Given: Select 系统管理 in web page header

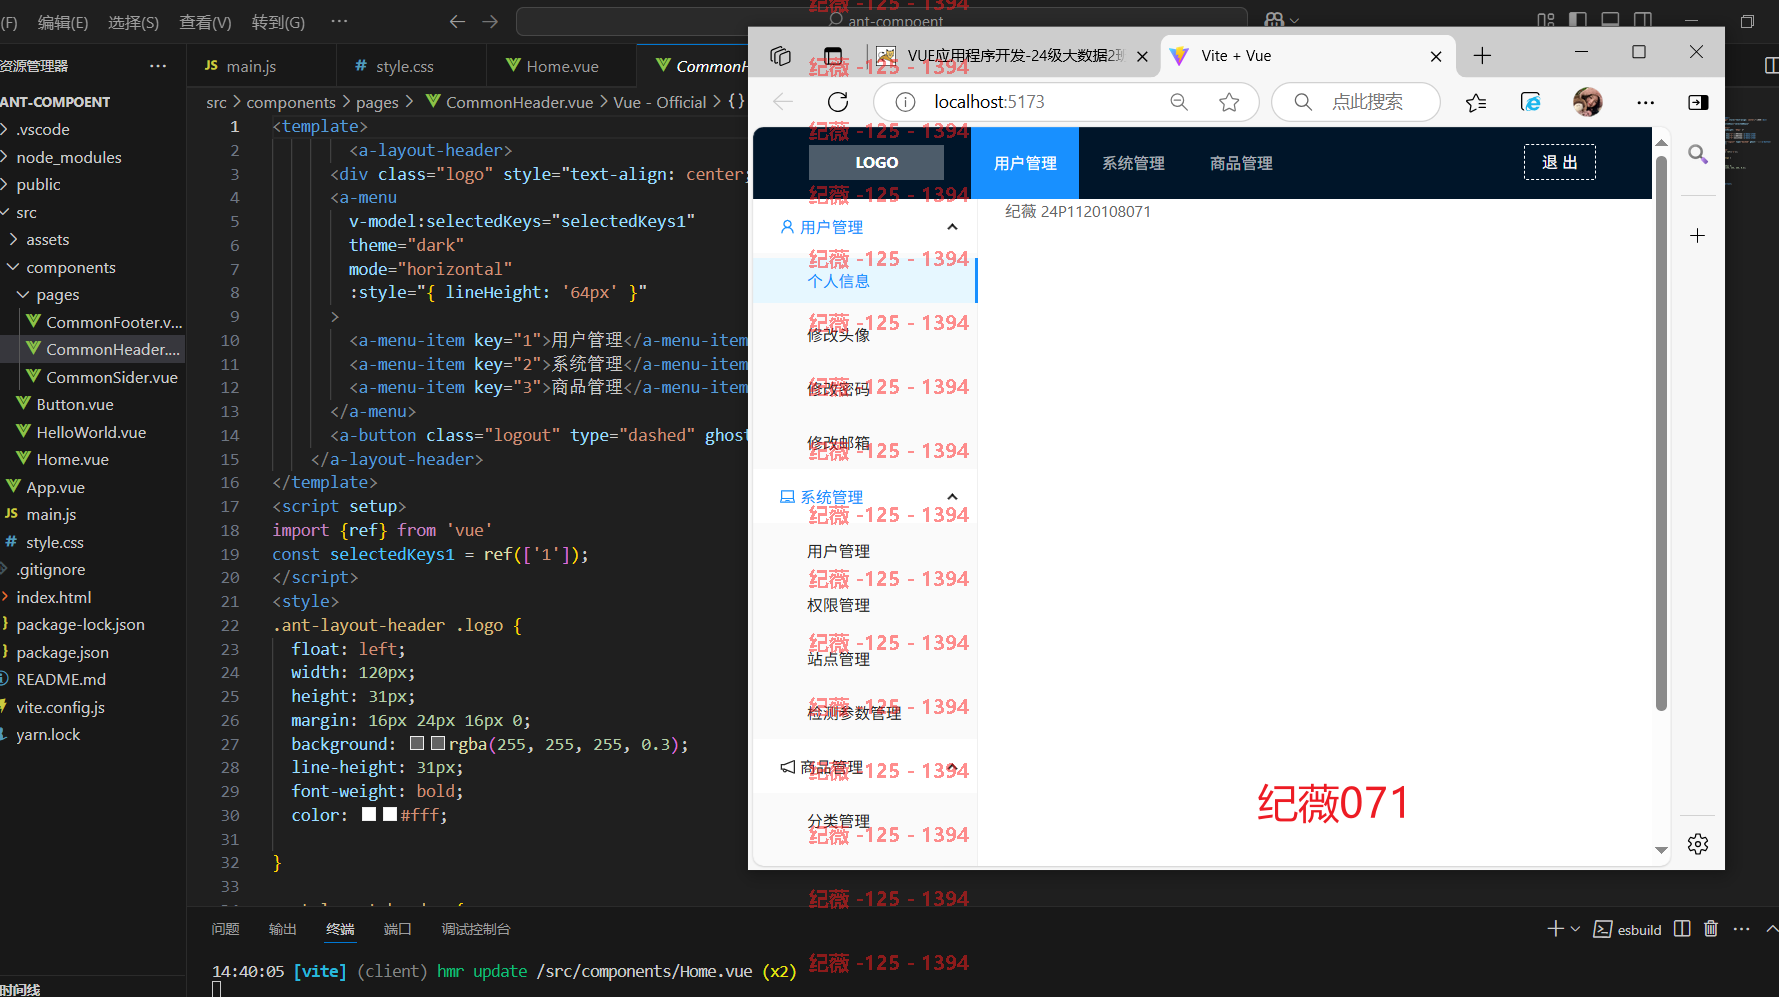Looking at the screenshot, I should (x=1133, y=163).
